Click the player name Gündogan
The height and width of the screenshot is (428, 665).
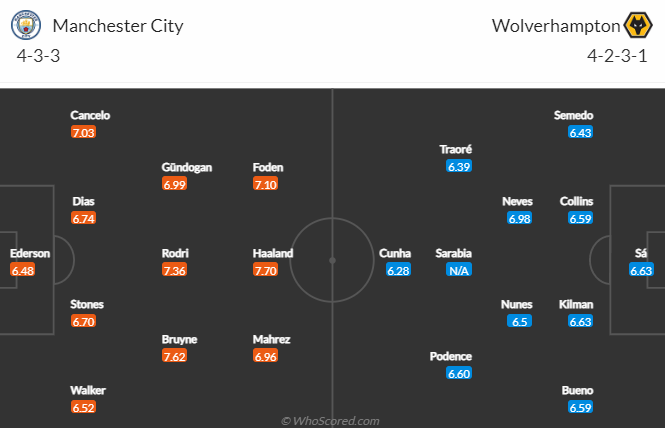pos(187,167)
